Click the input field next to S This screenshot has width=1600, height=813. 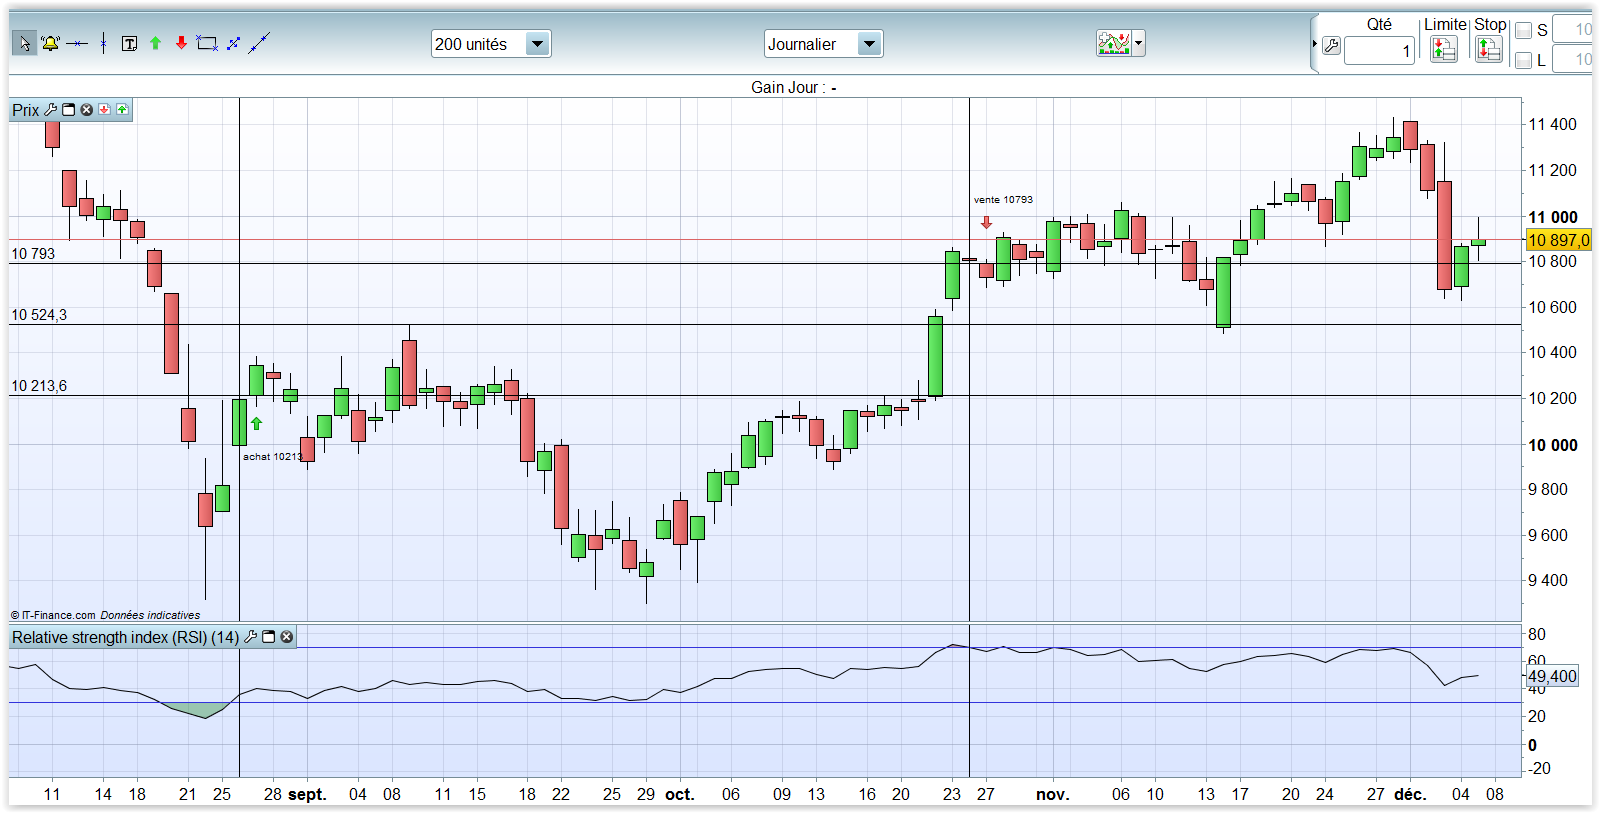(x=1572, y=29)
